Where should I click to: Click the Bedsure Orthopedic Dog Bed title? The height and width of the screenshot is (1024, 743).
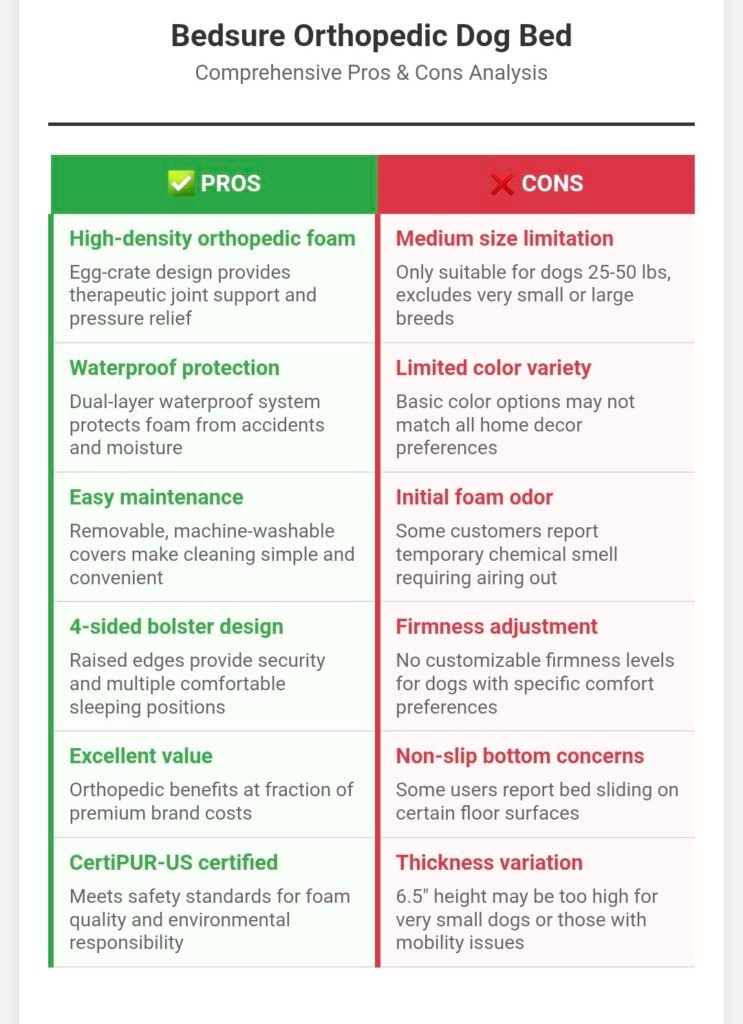(x=371, y=36)
